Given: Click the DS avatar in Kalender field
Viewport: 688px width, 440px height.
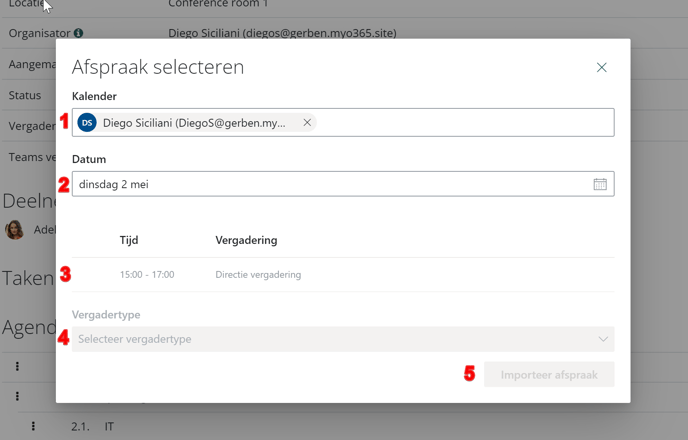Looking at the screenshot, I should pos(87,122).
